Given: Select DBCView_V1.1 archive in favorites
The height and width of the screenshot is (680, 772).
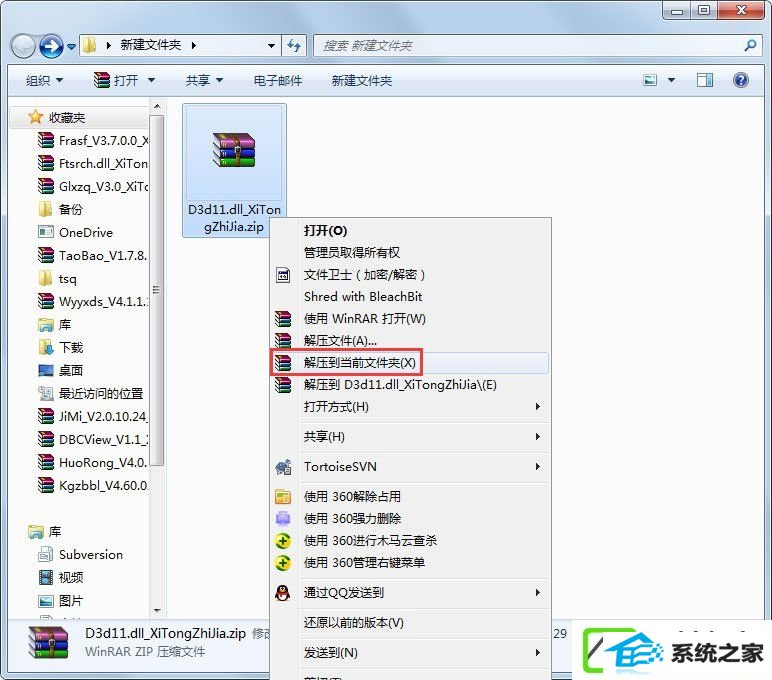Looking at the screenshot, I should click(93, 439).
